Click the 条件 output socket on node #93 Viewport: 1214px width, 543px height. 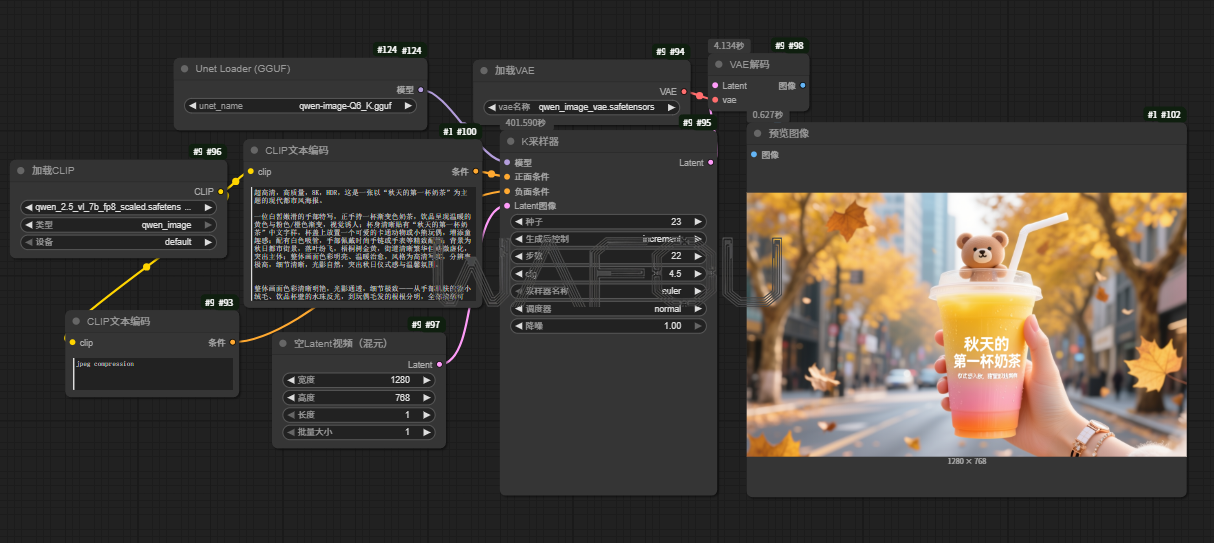(232, 343)
